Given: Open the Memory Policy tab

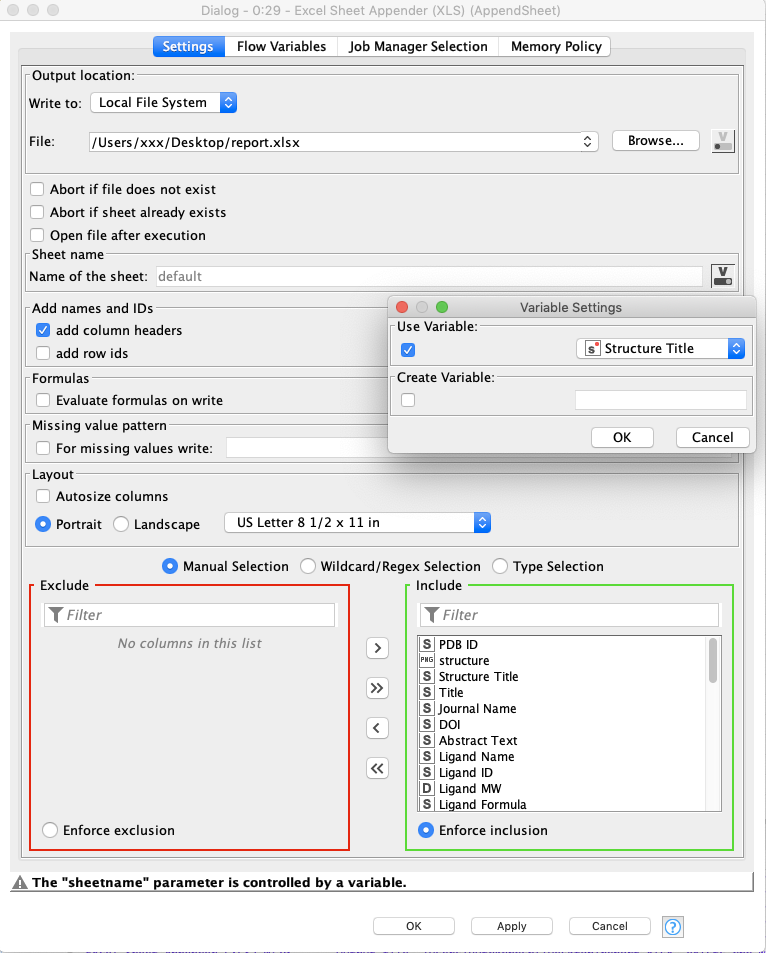Looking at the screenshot, I should [x=556, y=46].
